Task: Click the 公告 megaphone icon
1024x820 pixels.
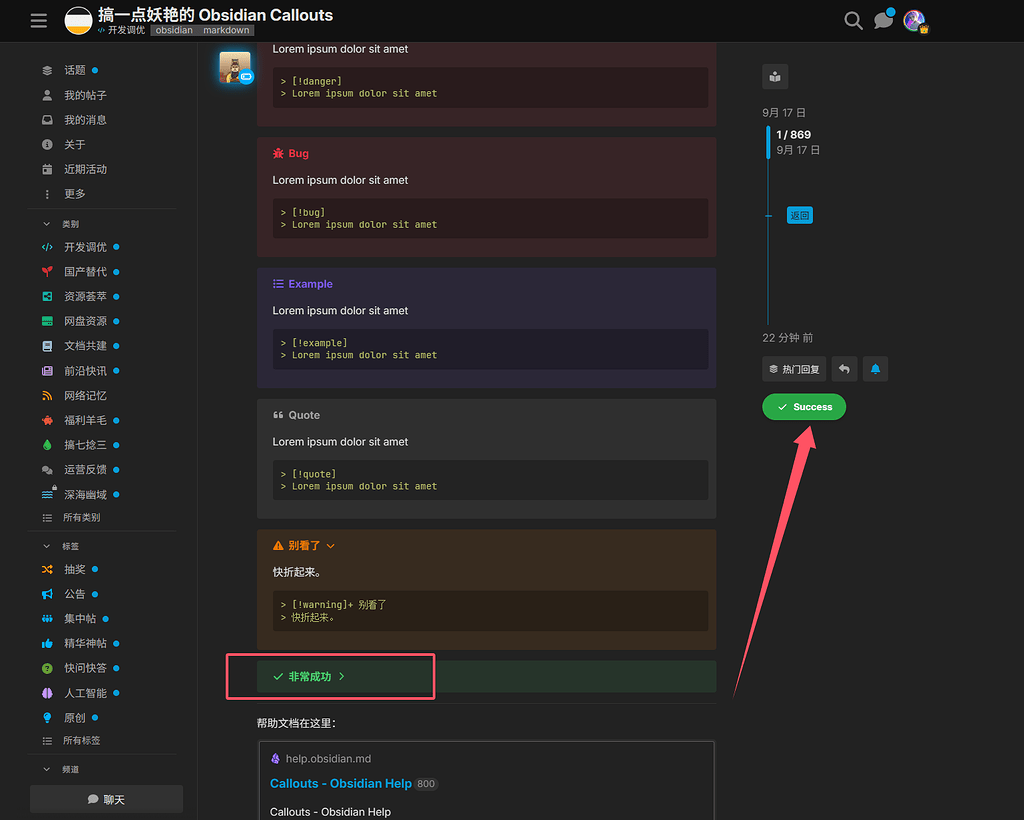Action: (47, 594)
